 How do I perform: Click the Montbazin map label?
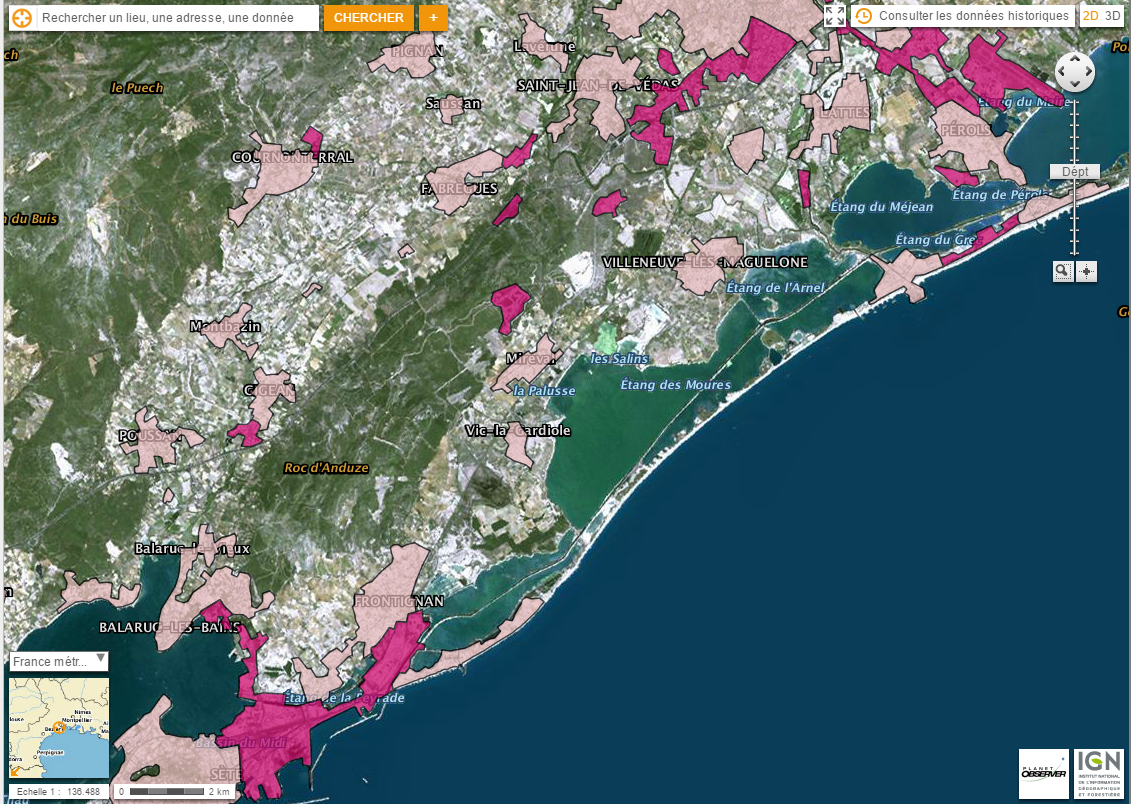click(225, 326)
